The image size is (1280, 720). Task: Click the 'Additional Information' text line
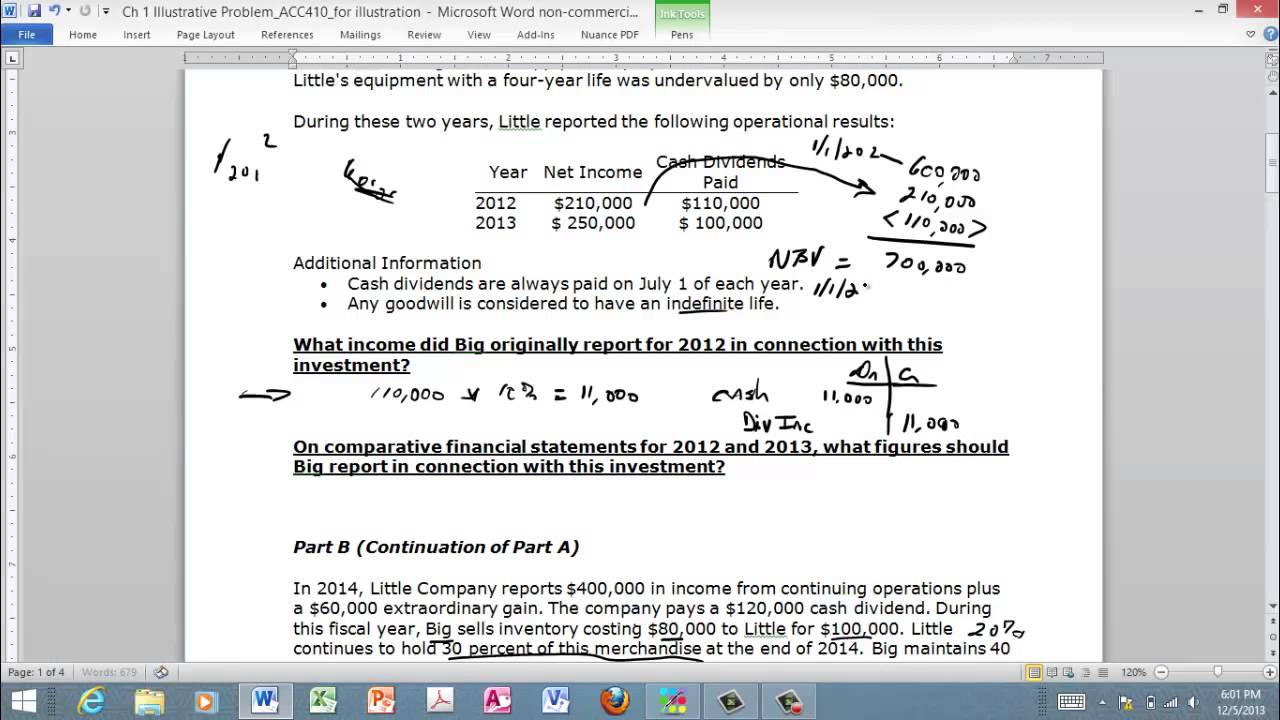(387, 263)
